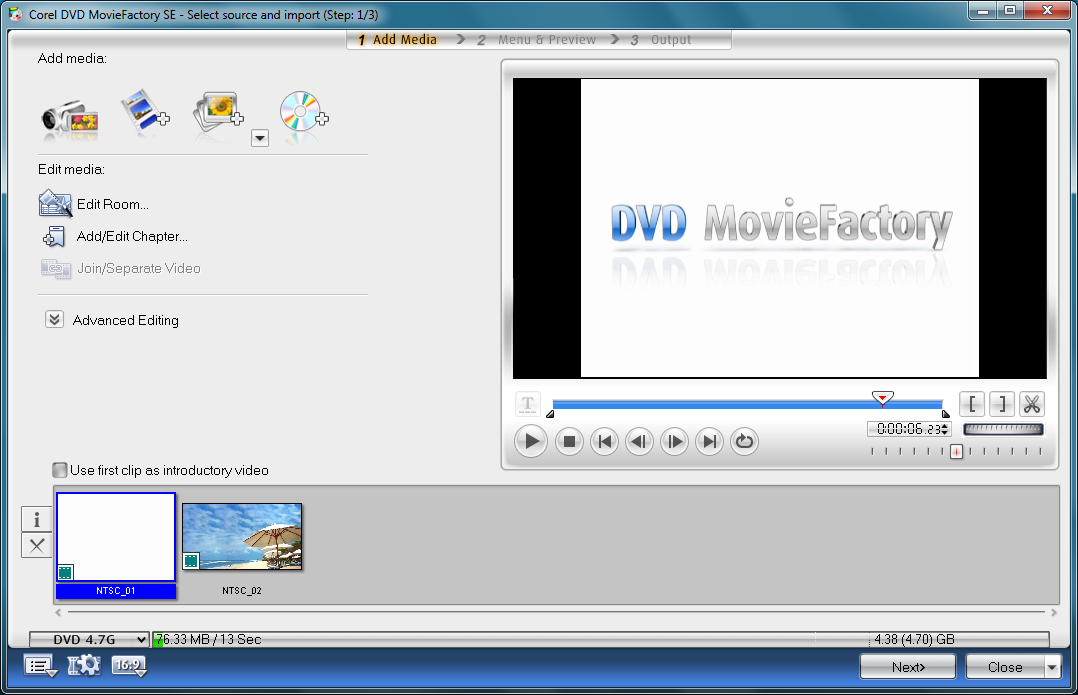Open Edit Room
Screen dimensions: 1078x695
click(113, 204)
